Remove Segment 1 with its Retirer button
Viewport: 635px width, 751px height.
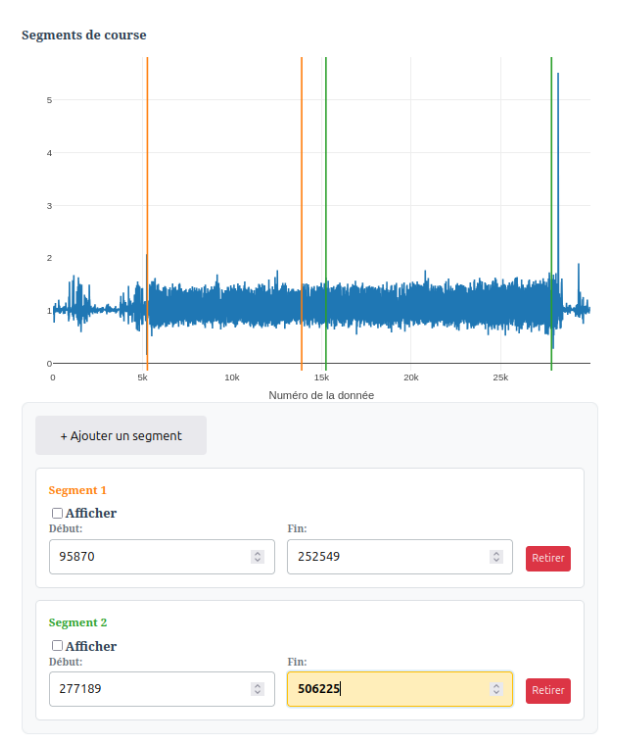(548, 558)
